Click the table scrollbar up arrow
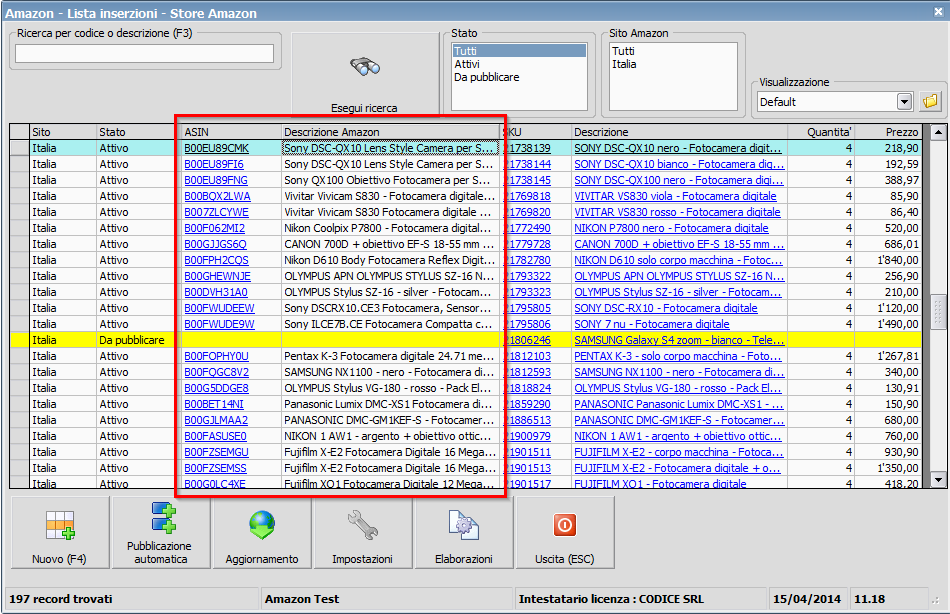This screenshot has width=950, height=614. [x=938, y=132]
